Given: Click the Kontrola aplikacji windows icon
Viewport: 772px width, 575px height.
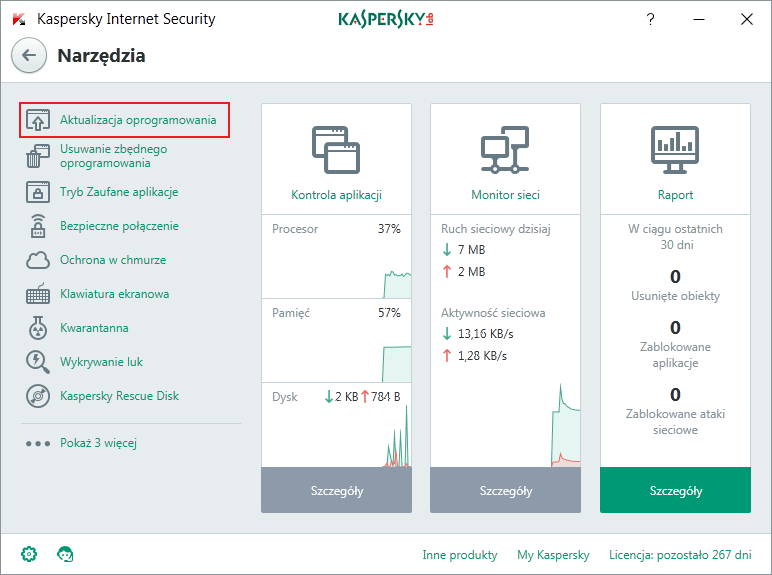Looking at the screenshot, I should point(336,150).
